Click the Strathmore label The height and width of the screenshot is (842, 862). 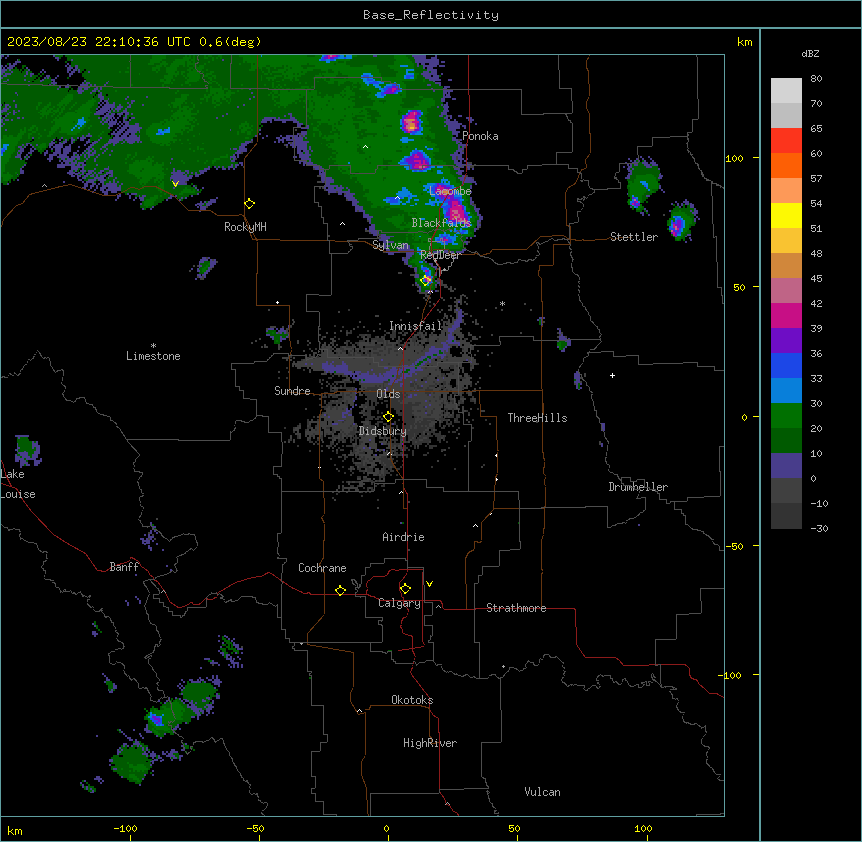coord(516,608)
